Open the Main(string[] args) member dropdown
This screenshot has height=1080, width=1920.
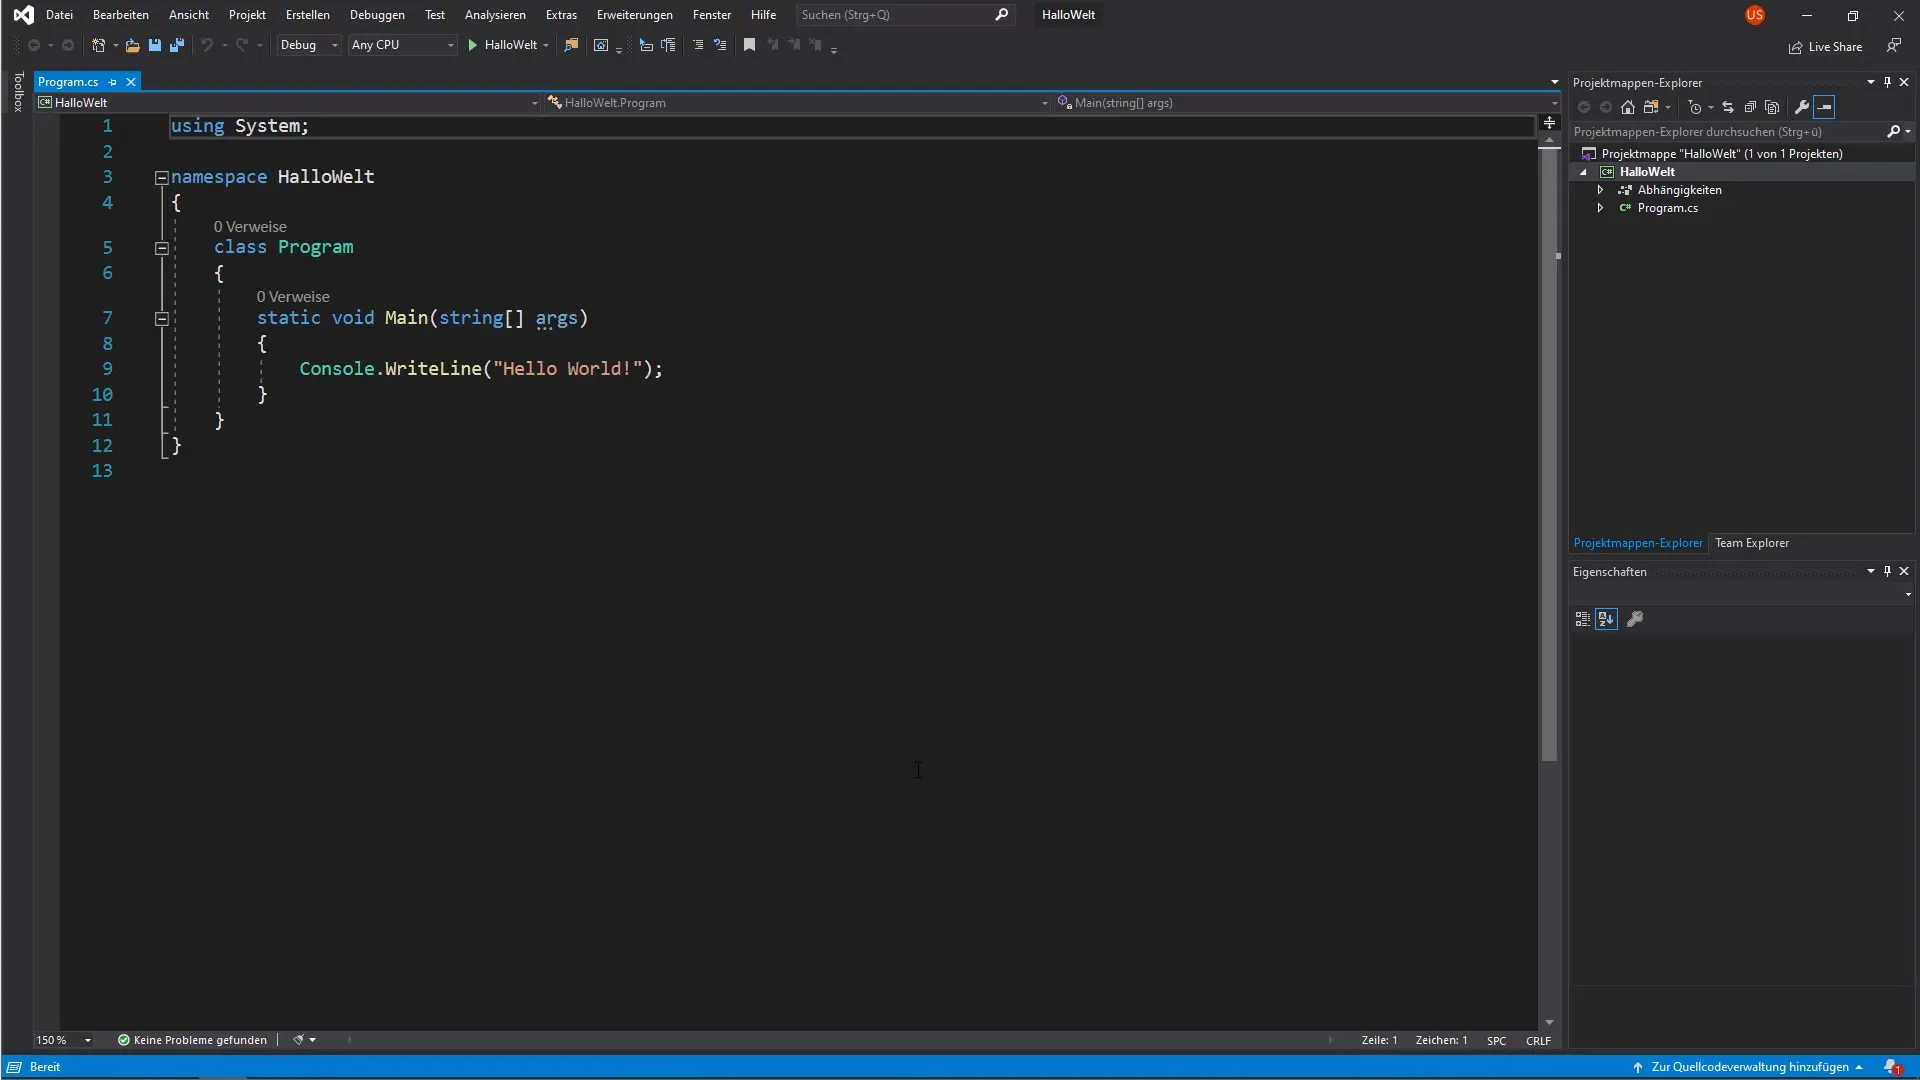click(x=1306, y=103)
